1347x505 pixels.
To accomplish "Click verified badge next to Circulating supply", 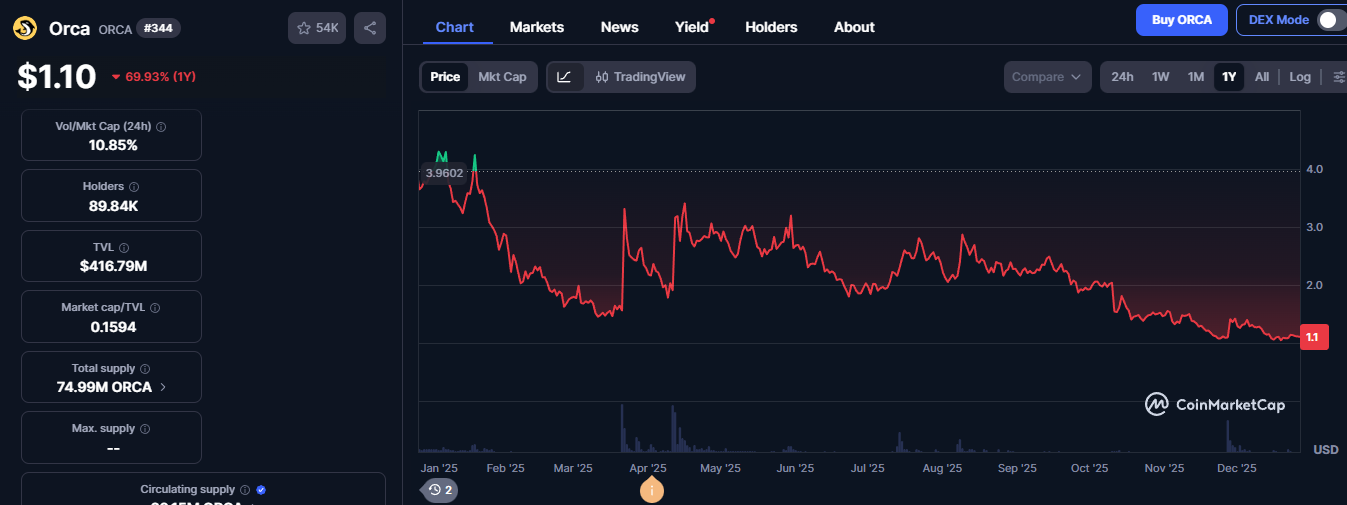I will coord(261,490).
